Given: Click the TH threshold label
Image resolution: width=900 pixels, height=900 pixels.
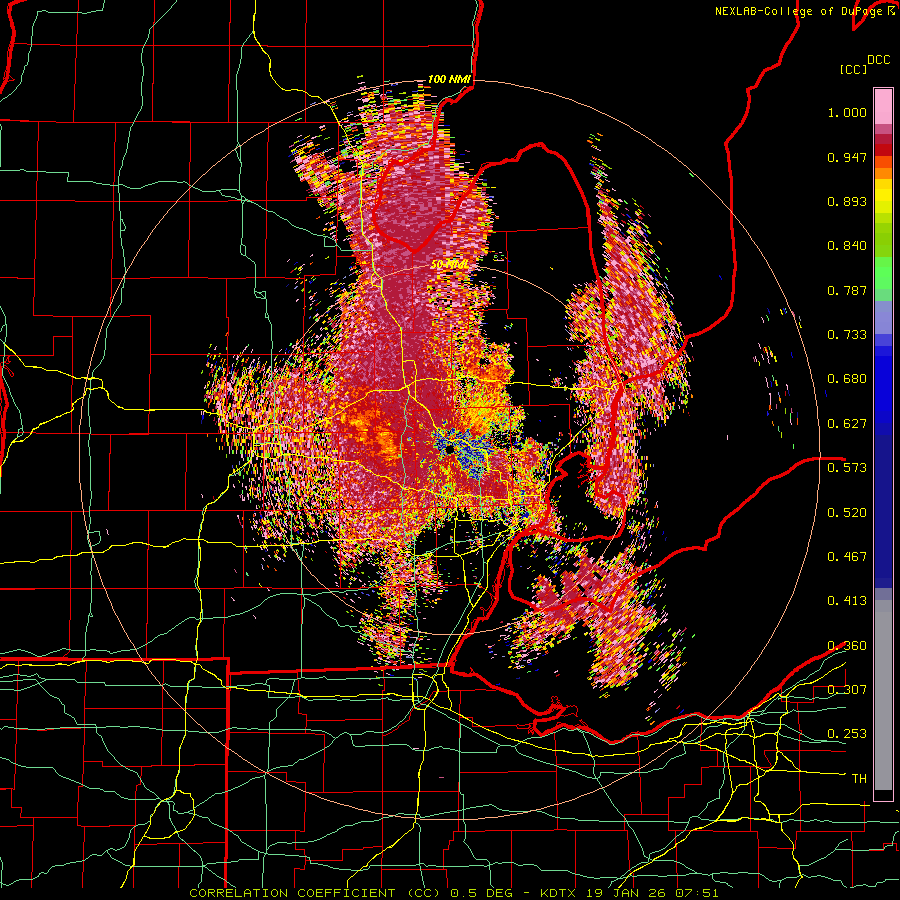Looking at the screenshot, I should click(x=859, y=779).
